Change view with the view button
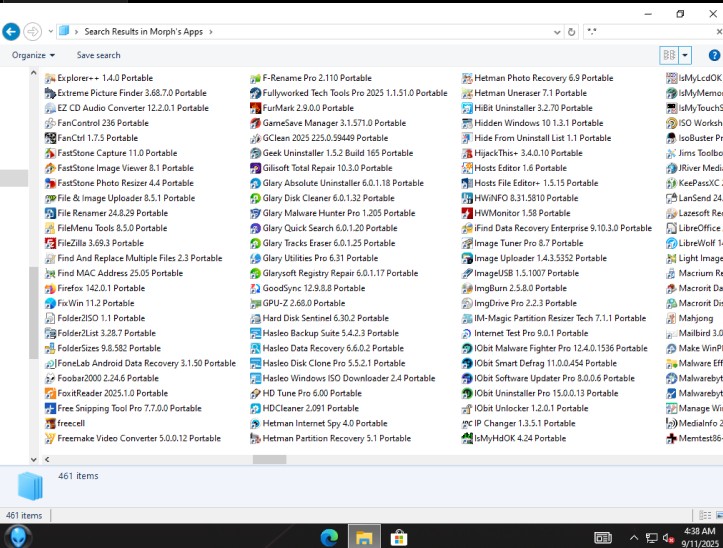 click(669, 55)
